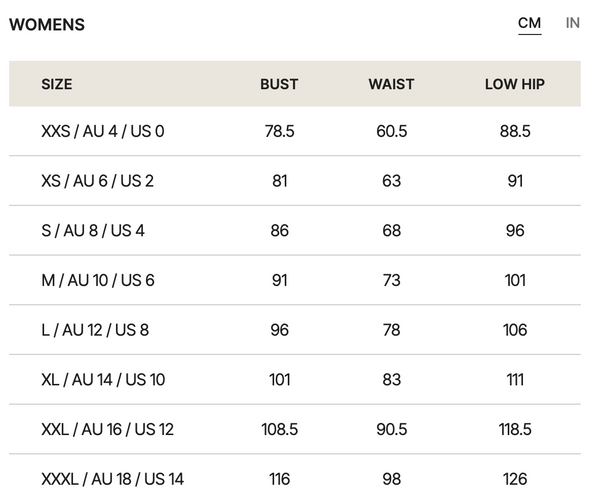The image size is (600, 502).
Task: Click low hip value 118.5
Action: (x=515, y=429)
